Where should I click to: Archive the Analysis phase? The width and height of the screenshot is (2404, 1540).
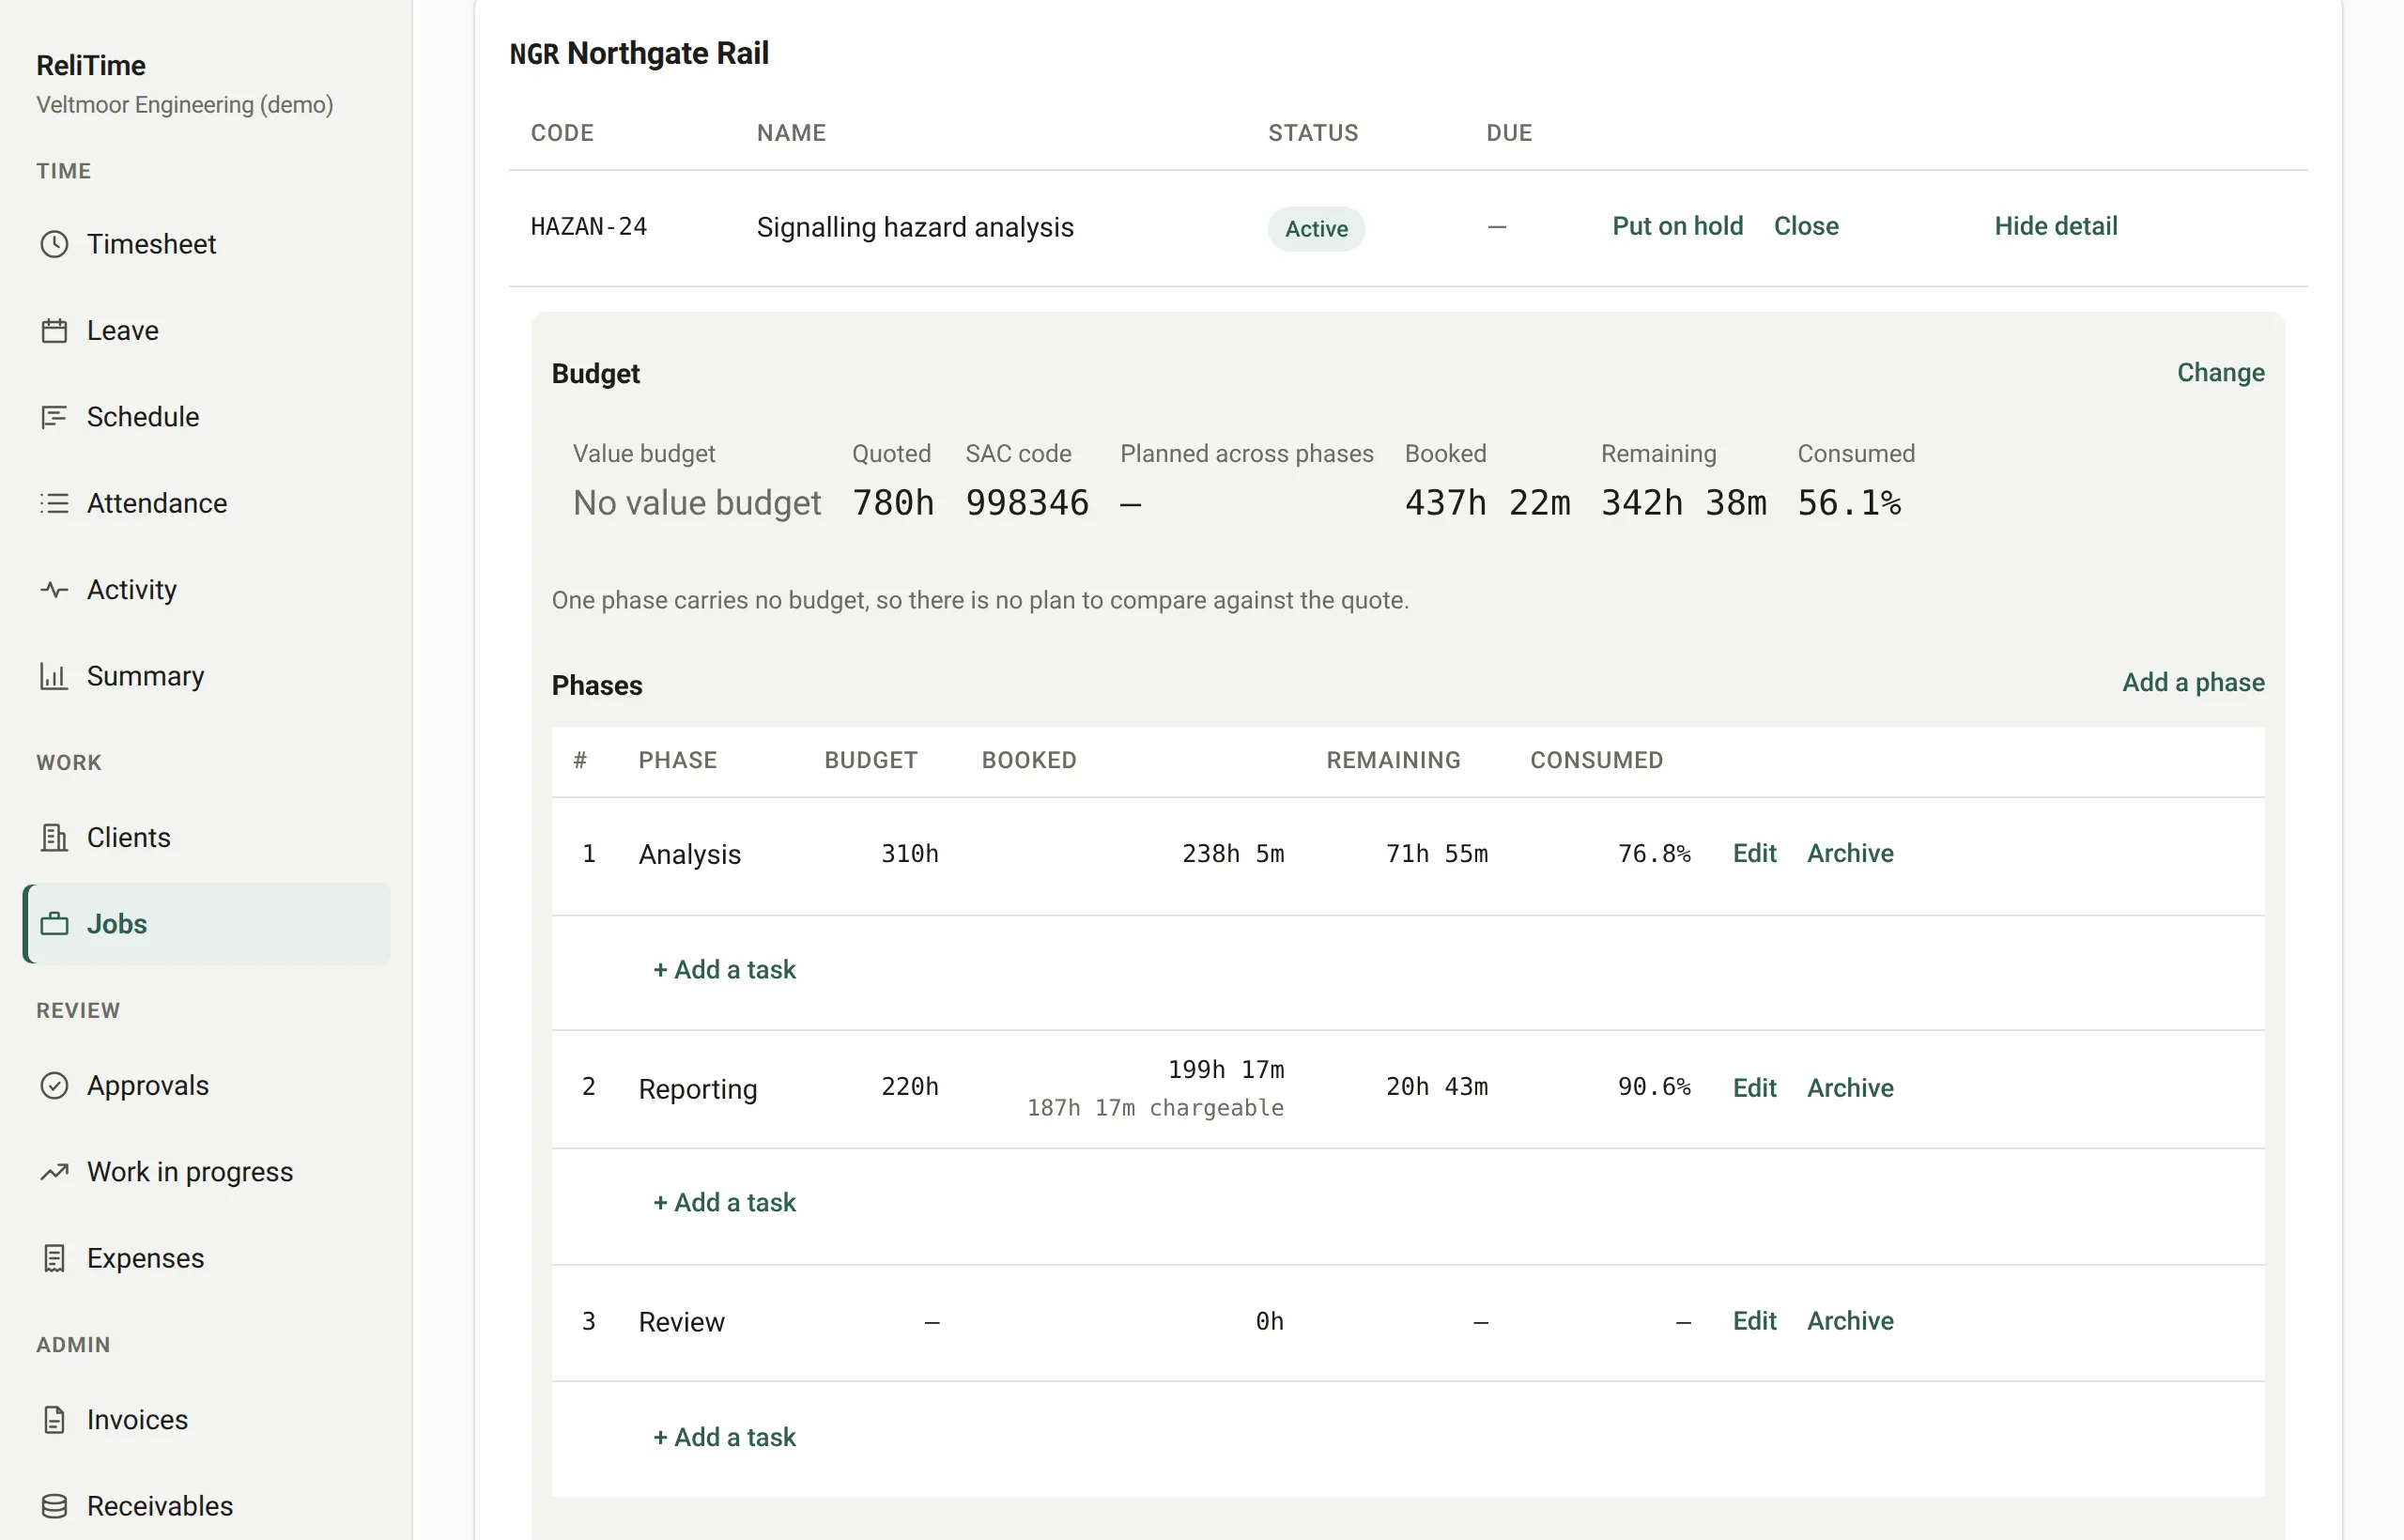(1850, 853)
